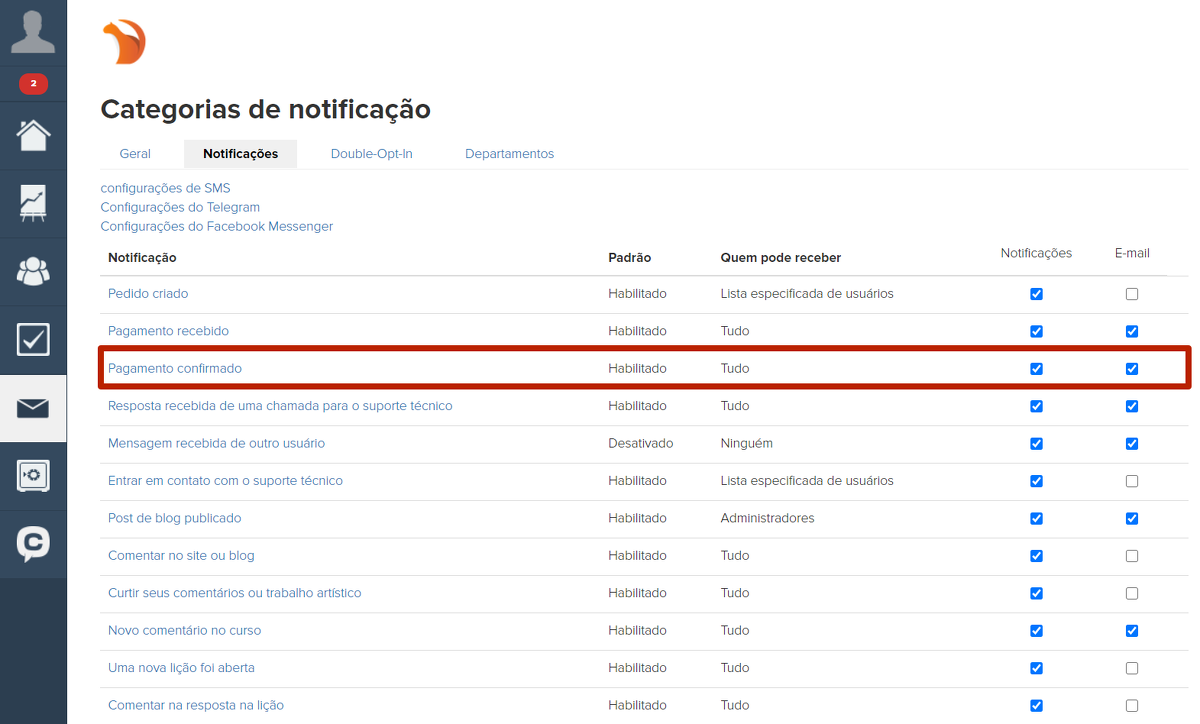
Task: Open configurações de SMS link
Action: click(165, 188)
